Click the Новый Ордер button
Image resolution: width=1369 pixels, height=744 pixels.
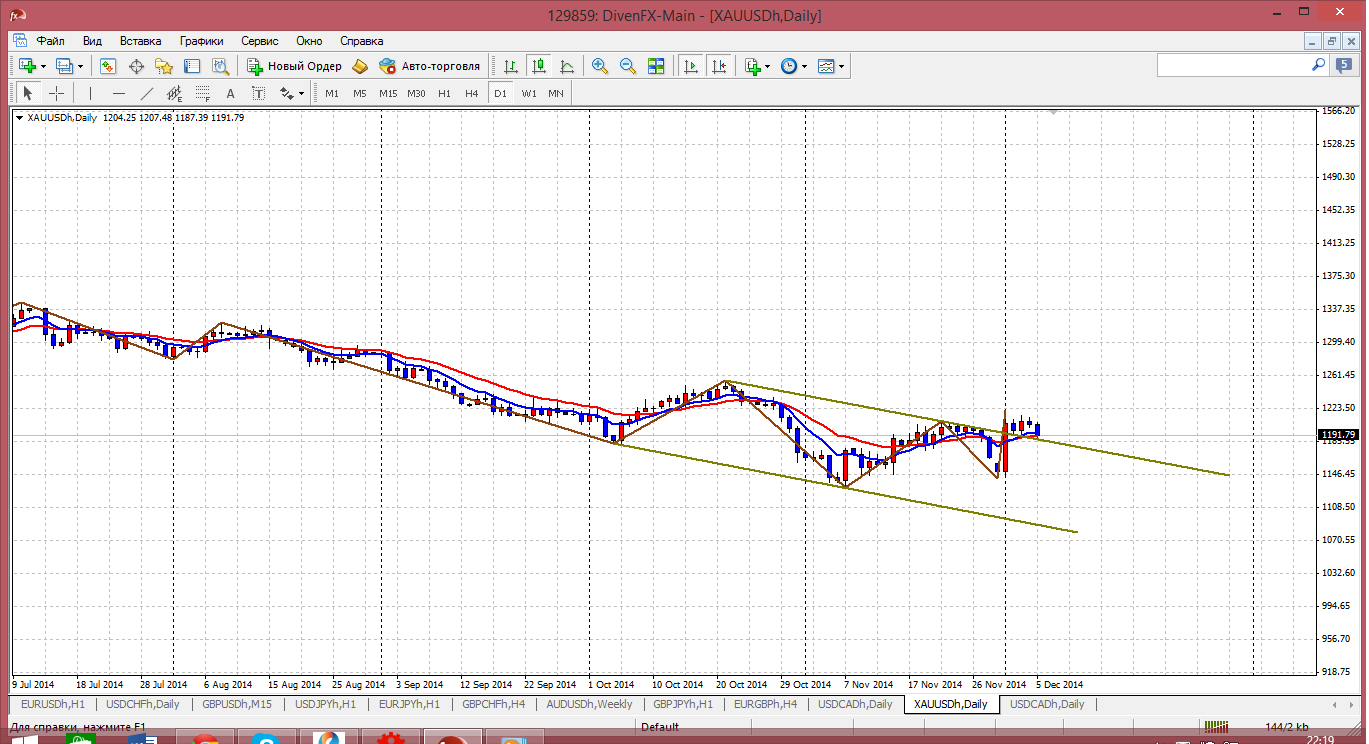(x=294, y=66)
